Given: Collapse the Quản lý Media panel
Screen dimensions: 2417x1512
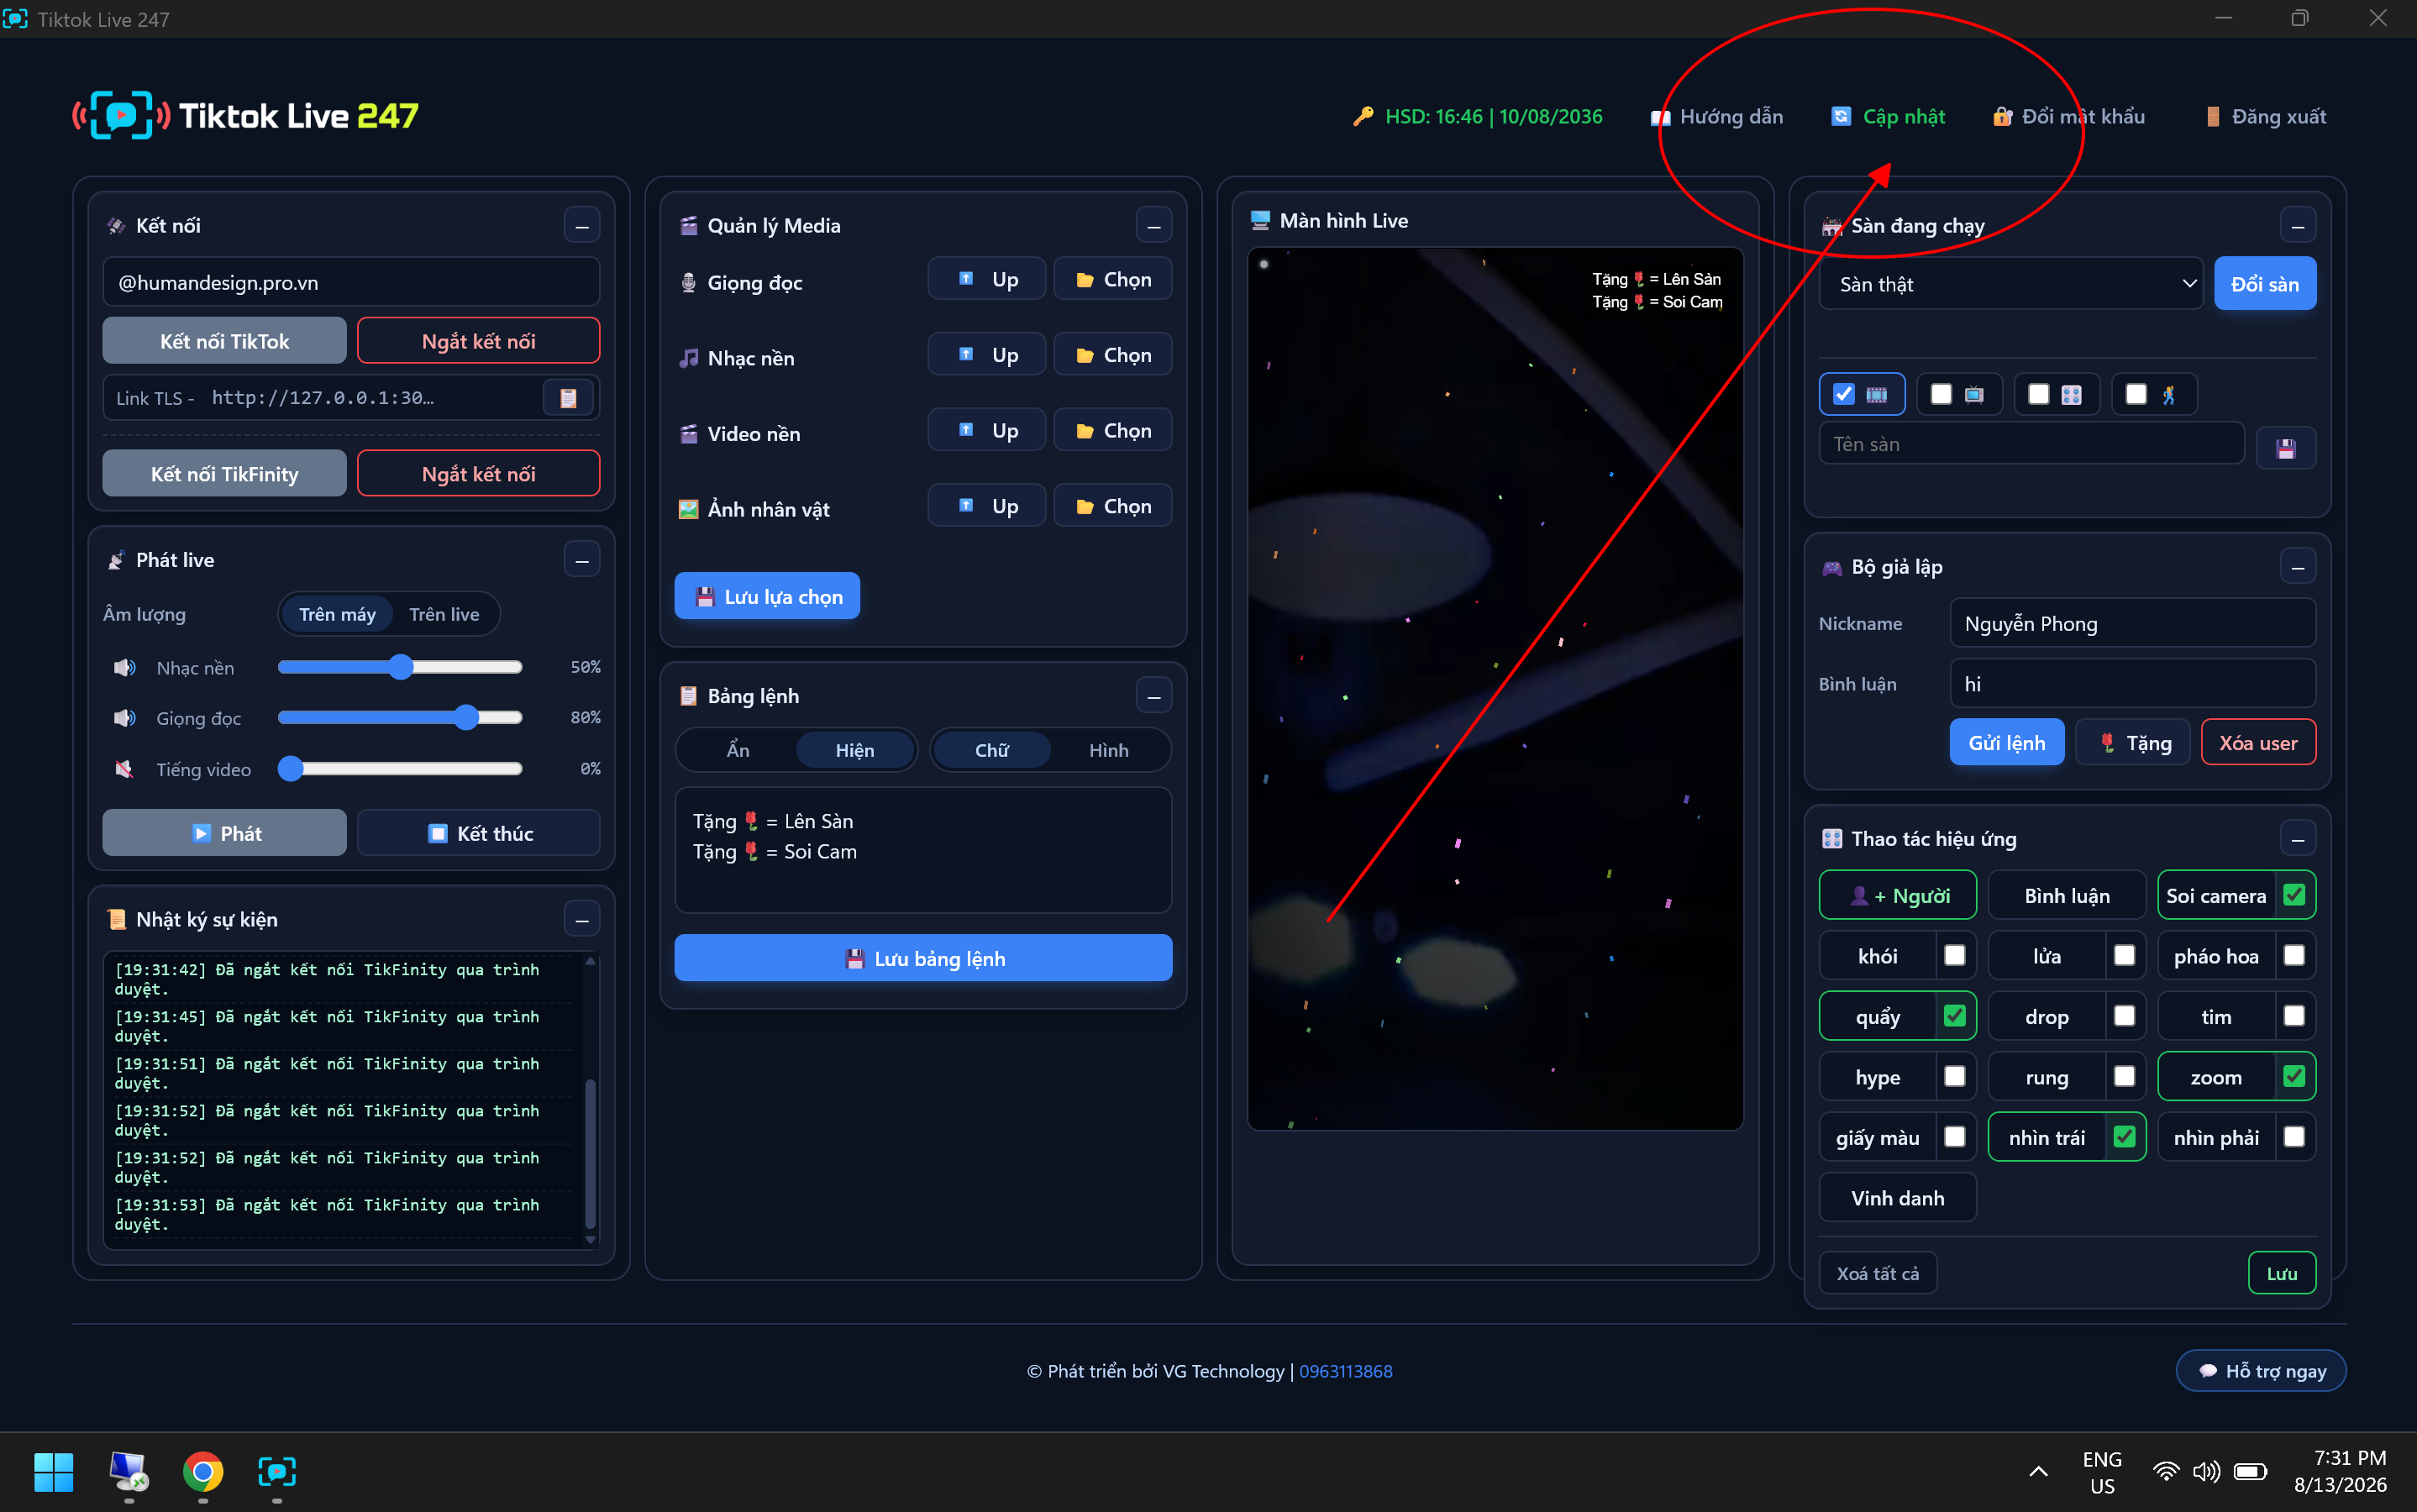Looking at the screenshot, I should (x=1154, y=226).
